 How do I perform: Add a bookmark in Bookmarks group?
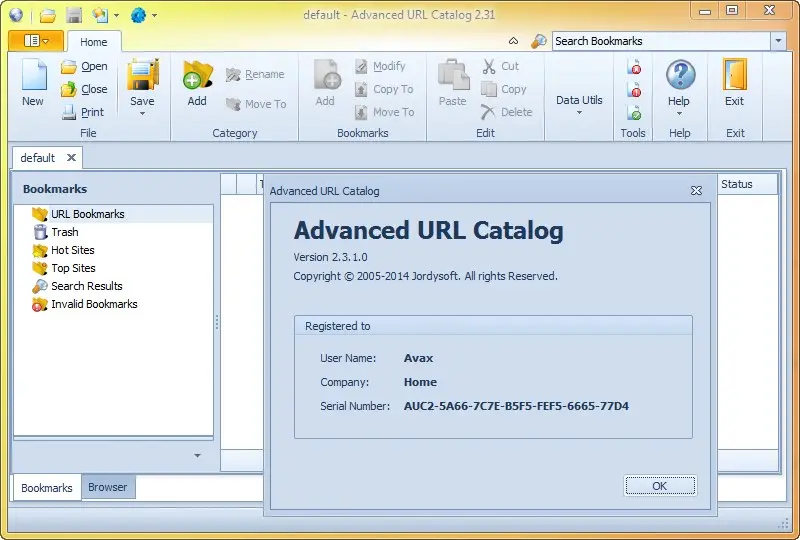coord(326,83)
